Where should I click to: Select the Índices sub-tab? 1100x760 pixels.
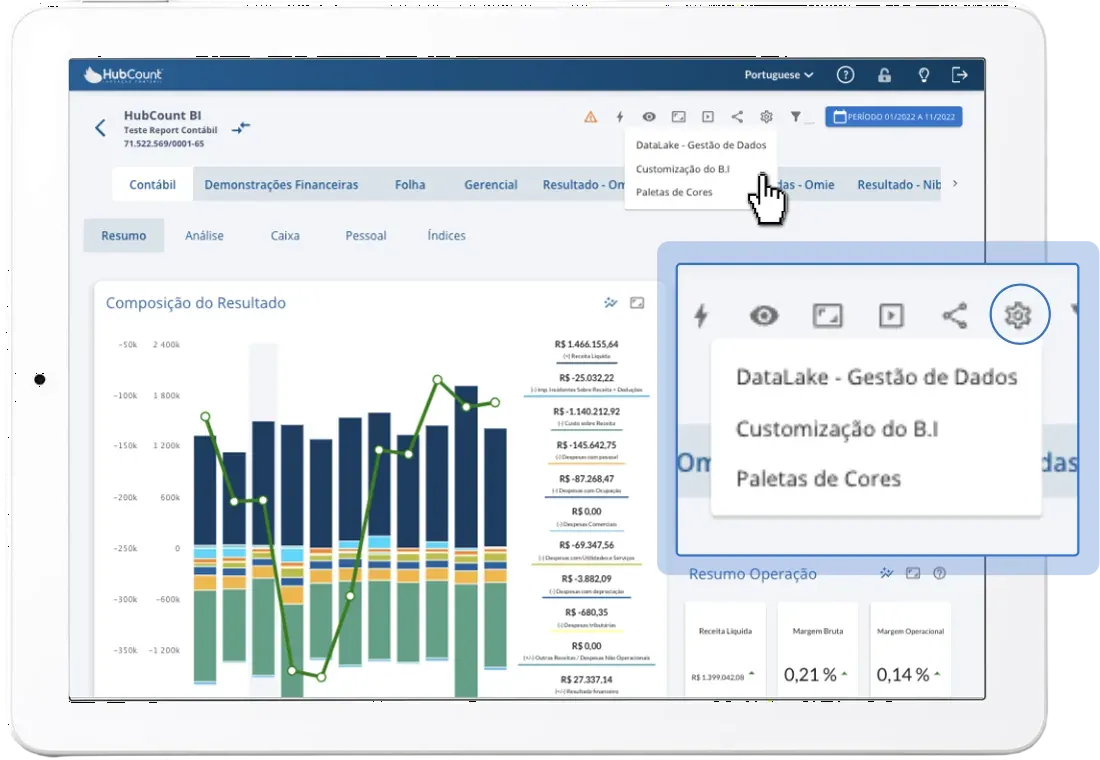pyautogui.click(x=446, y=236)
